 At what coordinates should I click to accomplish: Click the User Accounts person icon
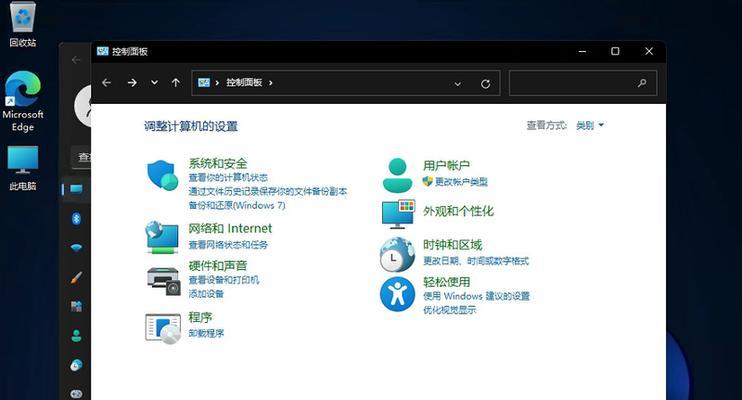(x=397, y=175)
